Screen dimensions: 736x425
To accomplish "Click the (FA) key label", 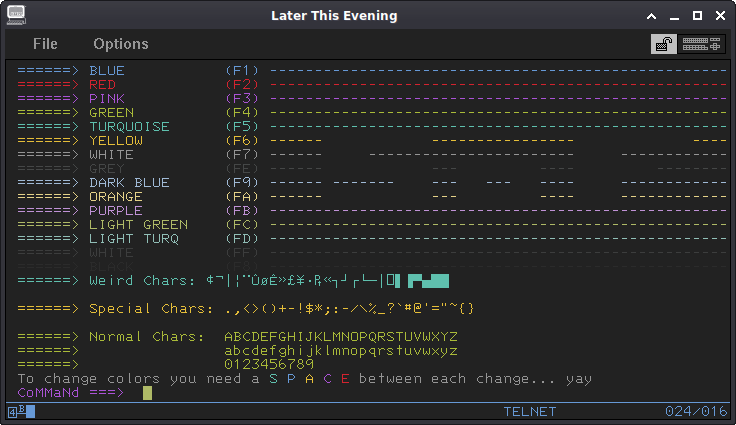I will coord(242,197).
